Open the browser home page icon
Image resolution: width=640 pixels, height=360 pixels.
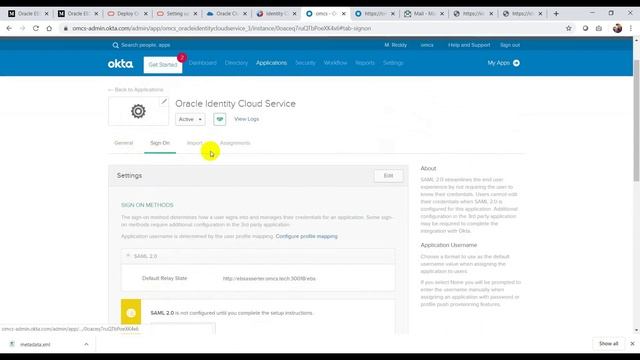(49, 28)
